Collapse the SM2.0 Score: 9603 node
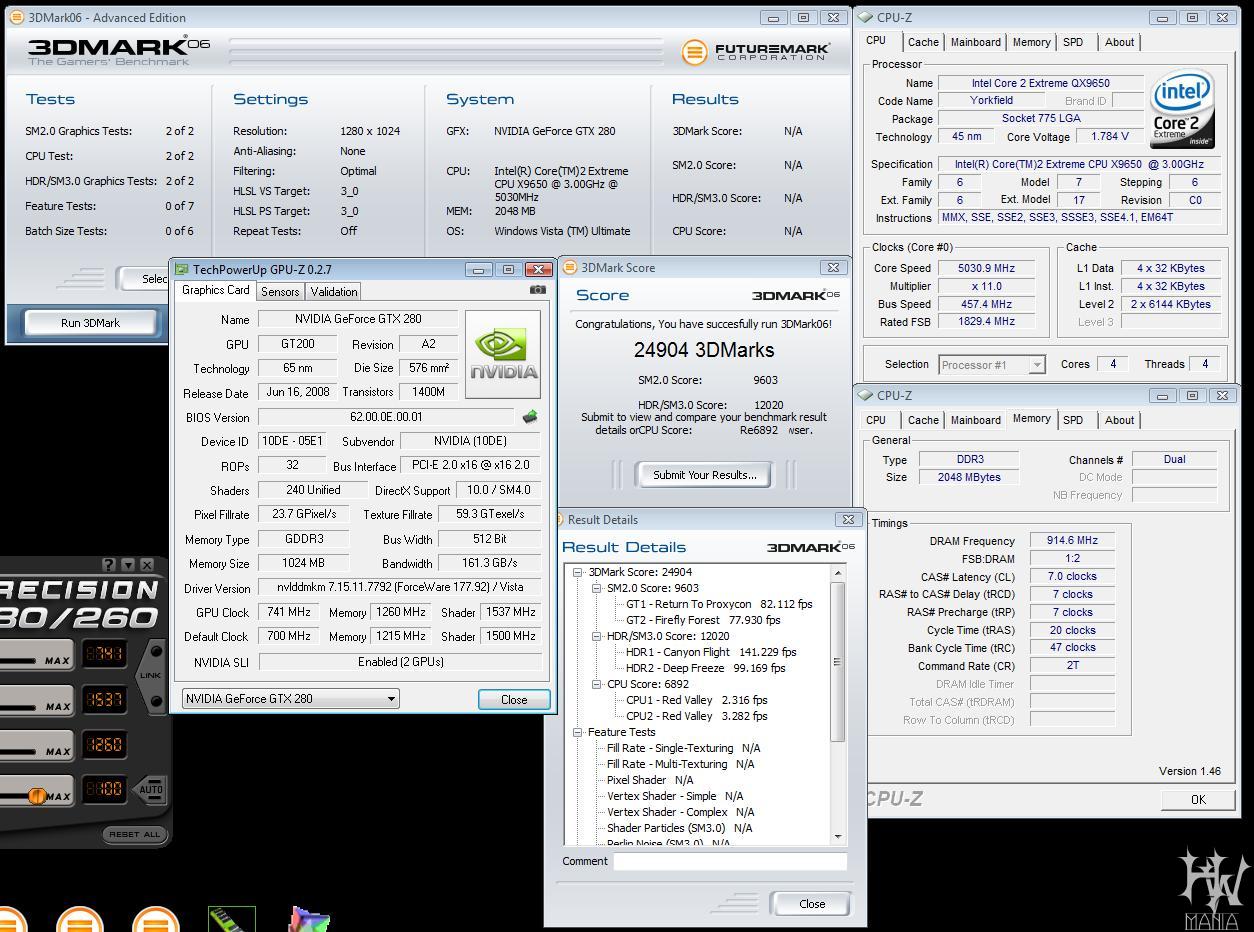 (596, 588)
